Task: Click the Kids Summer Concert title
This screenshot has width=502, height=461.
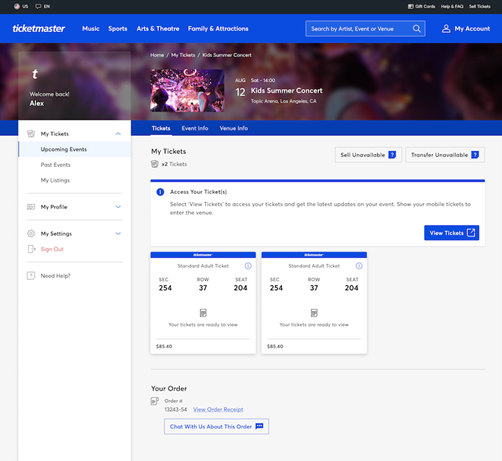Action: [x=287, y=91]
